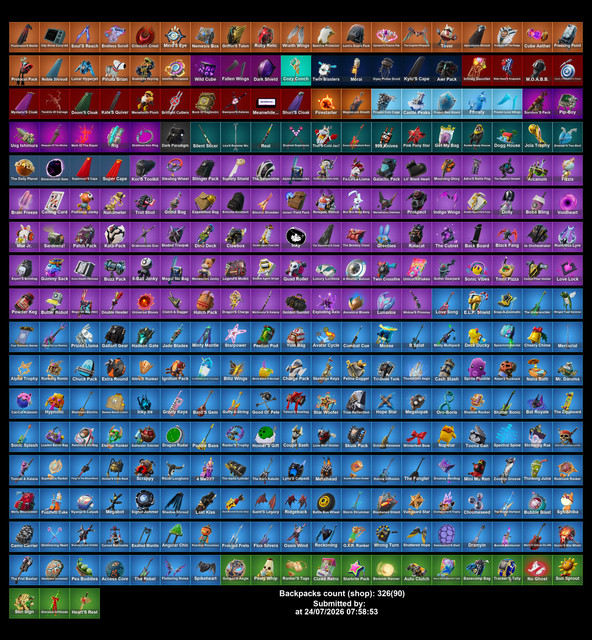Select the Ridgeback wings tile
592x640 pixels.
[296, 503]
